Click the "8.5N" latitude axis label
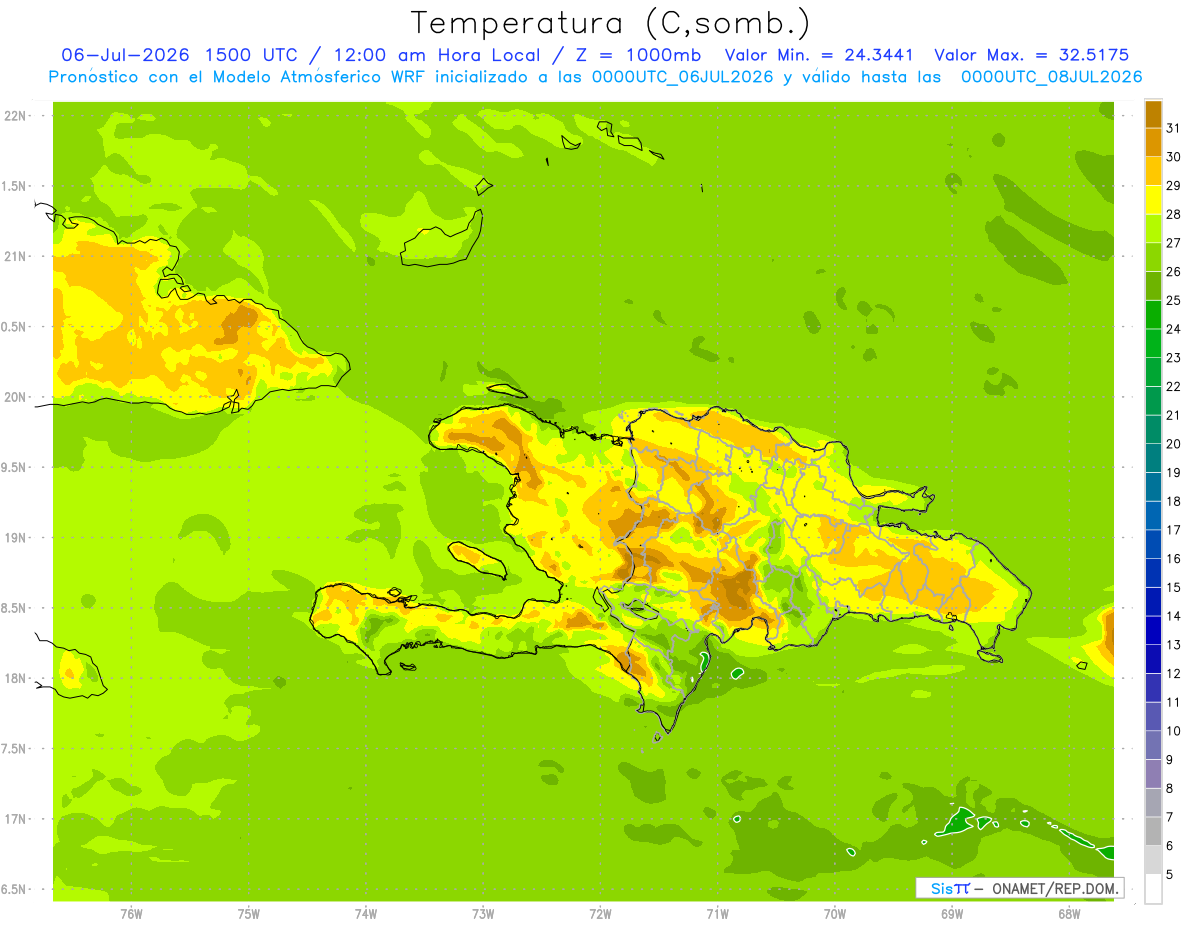 [14, 608]
